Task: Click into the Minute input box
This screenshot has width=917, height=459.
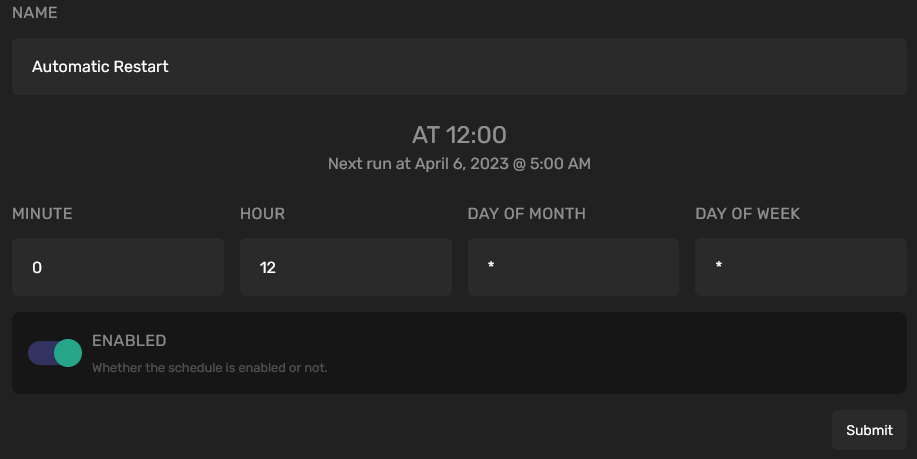Action: [118, 267]
